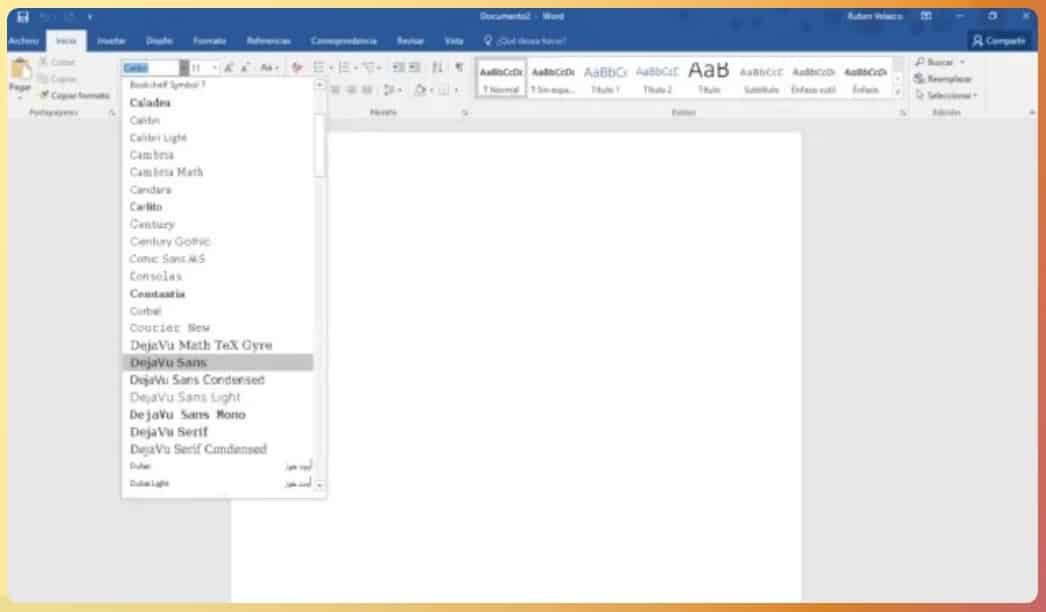1046x612 pixels.
Task: Redo the last action
Action: pyautogui.click(x=68, y=17)
